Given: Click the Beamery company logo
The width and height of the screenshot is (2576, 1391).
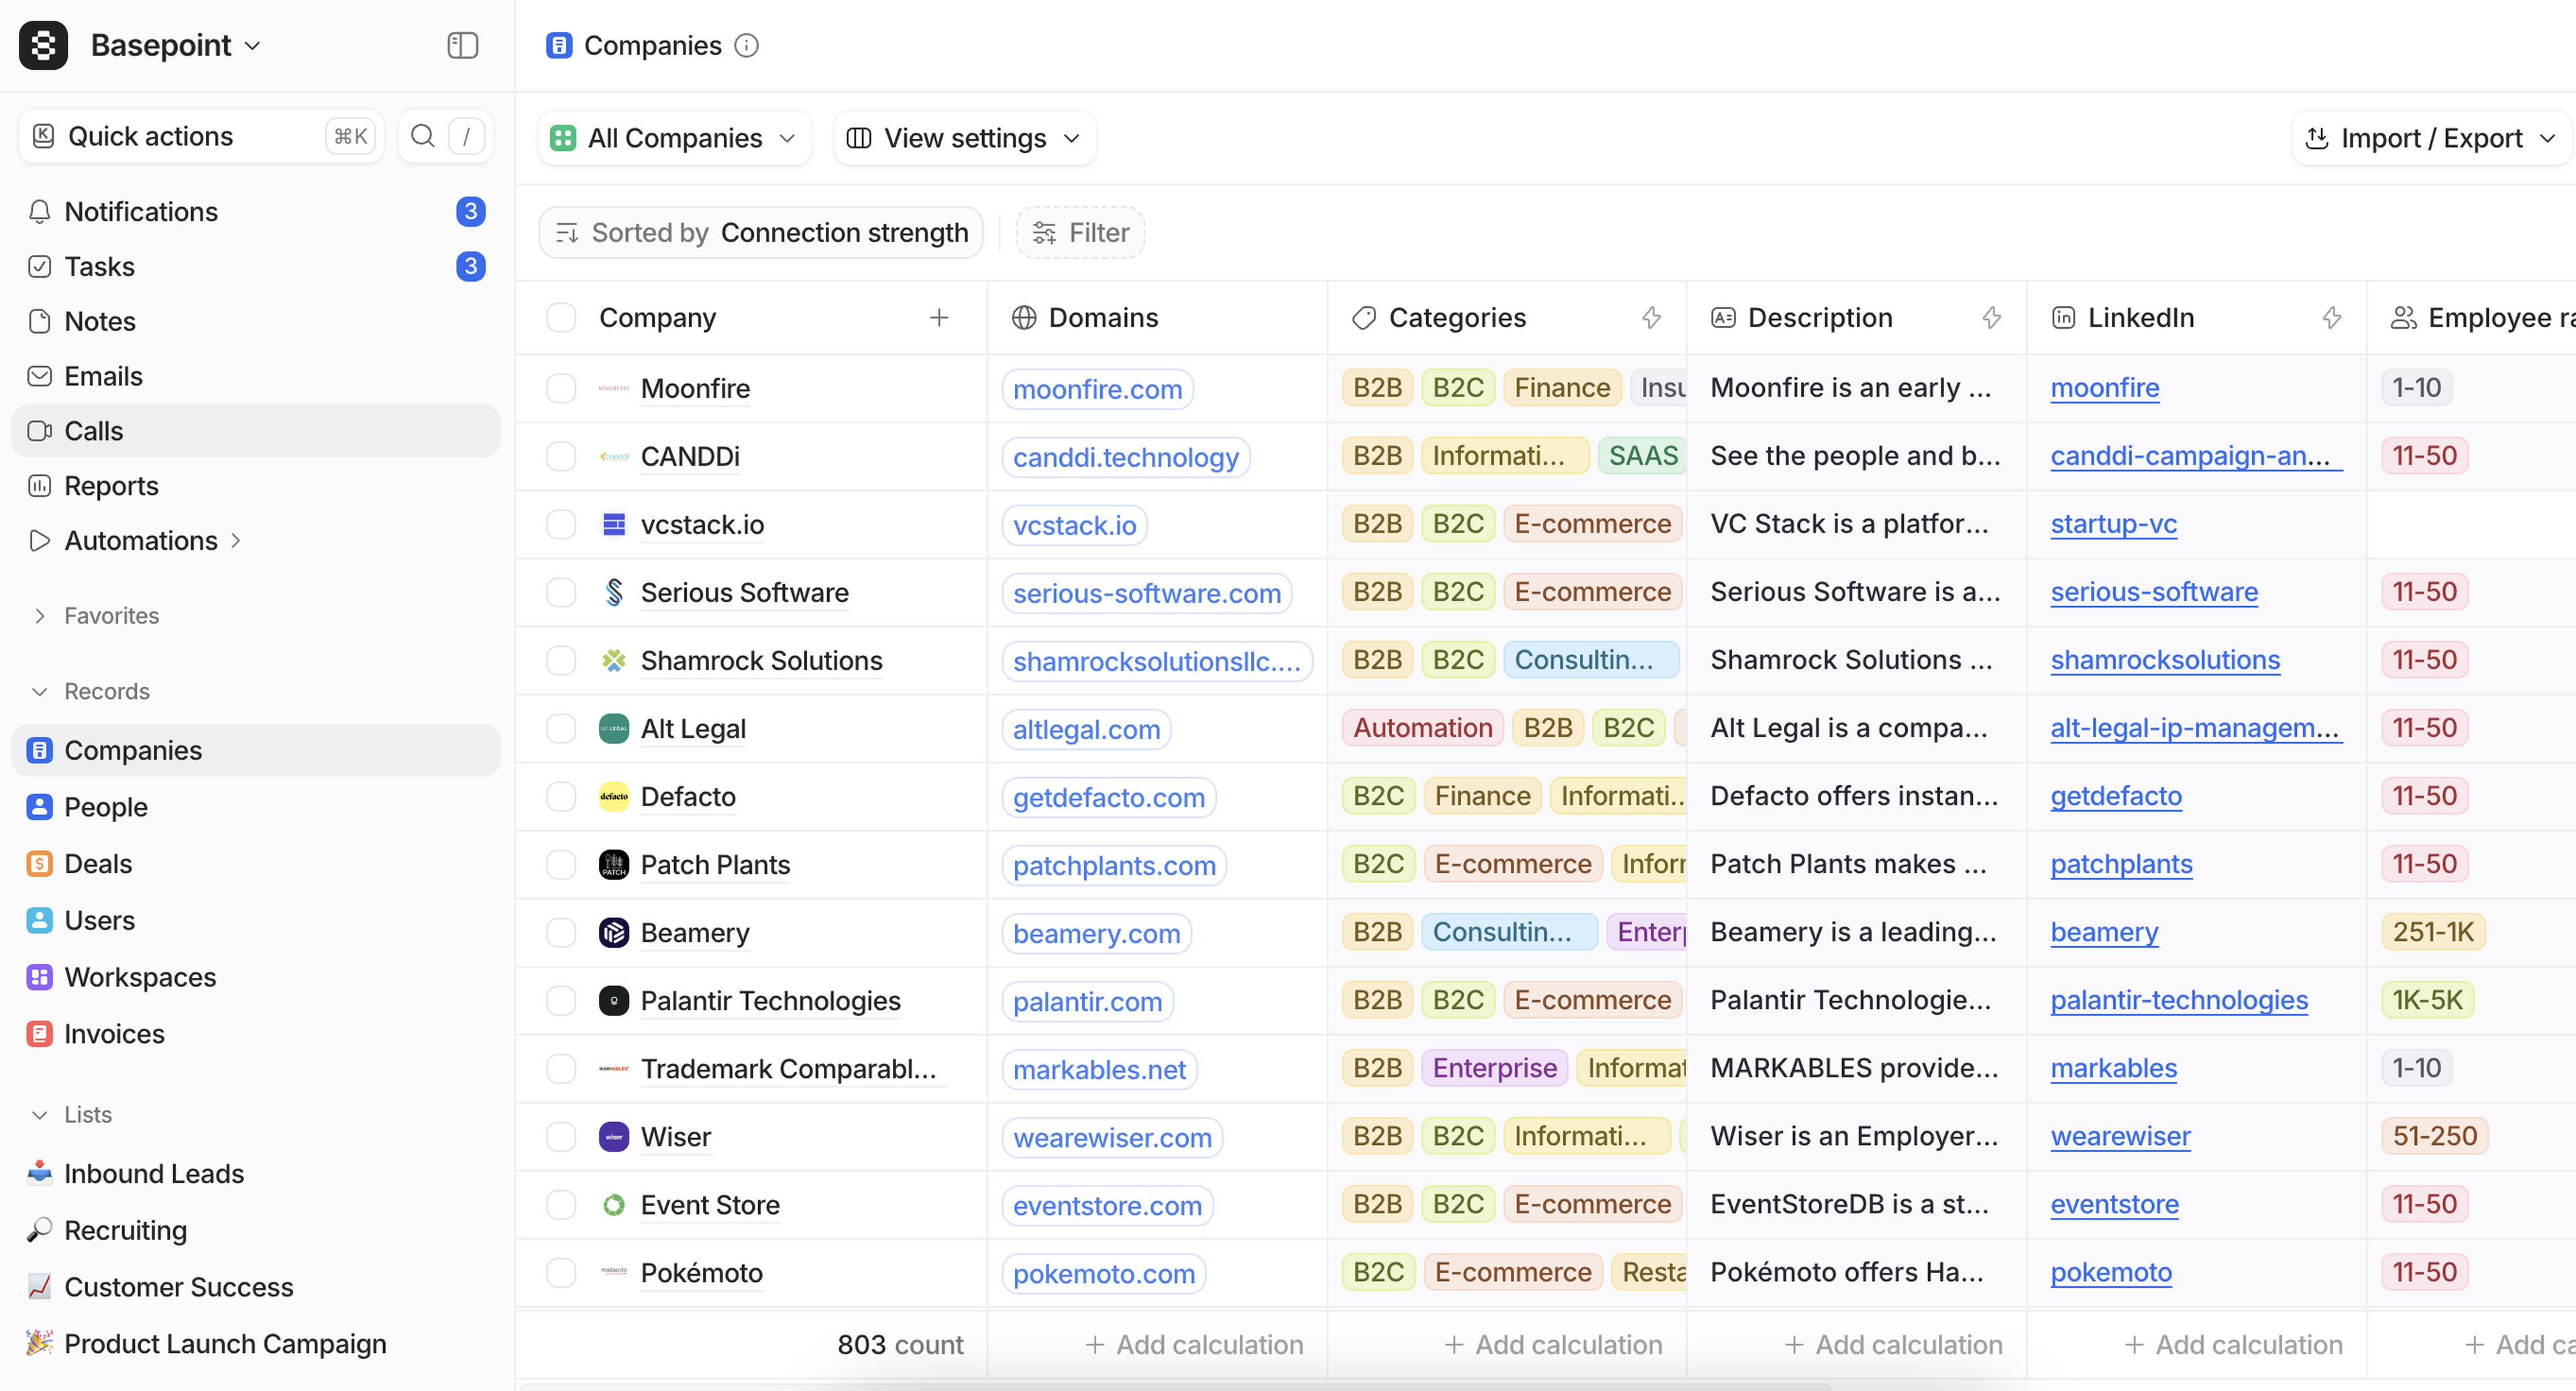Looking at the screenshot, I should pyautogui.click(x=613, y=932).
